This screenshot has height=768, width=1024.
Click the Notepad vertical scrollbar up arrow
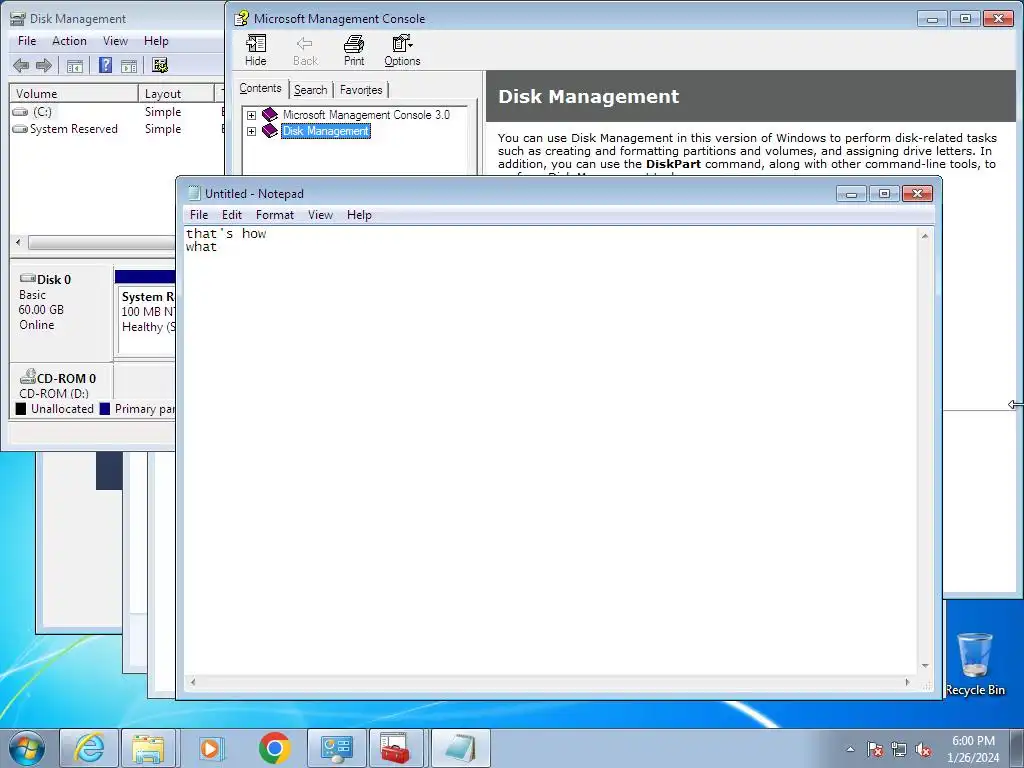925,236
